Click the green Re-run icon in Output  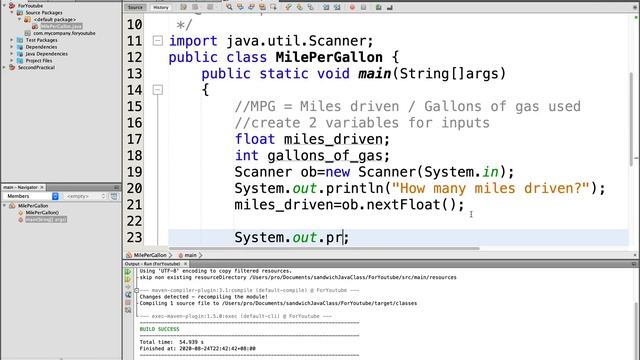click(x=128, y=271)
